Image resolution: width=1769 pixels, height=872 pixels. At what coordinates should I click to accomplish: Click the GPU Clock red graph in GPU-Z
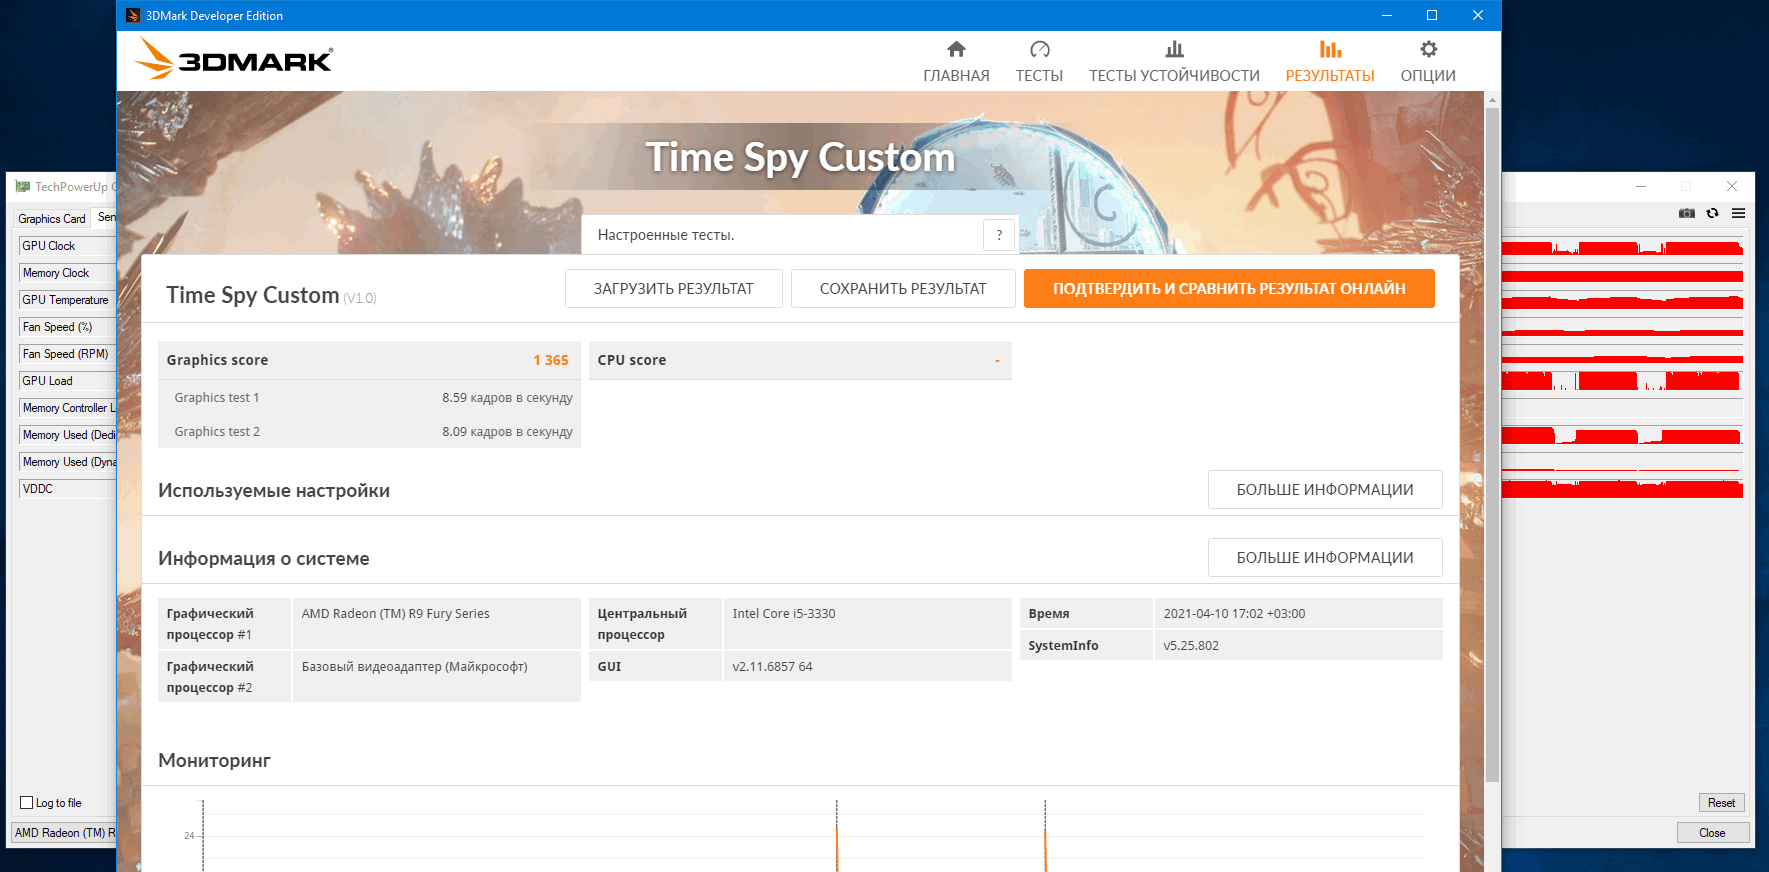point(1622,247)
